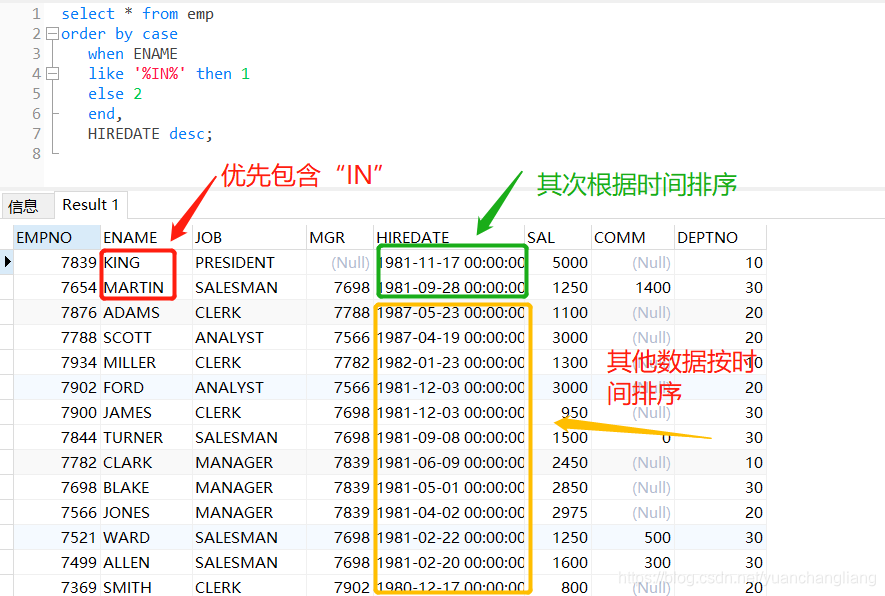
Task: Click the ALLEN name cell
Action: point(146,562)
